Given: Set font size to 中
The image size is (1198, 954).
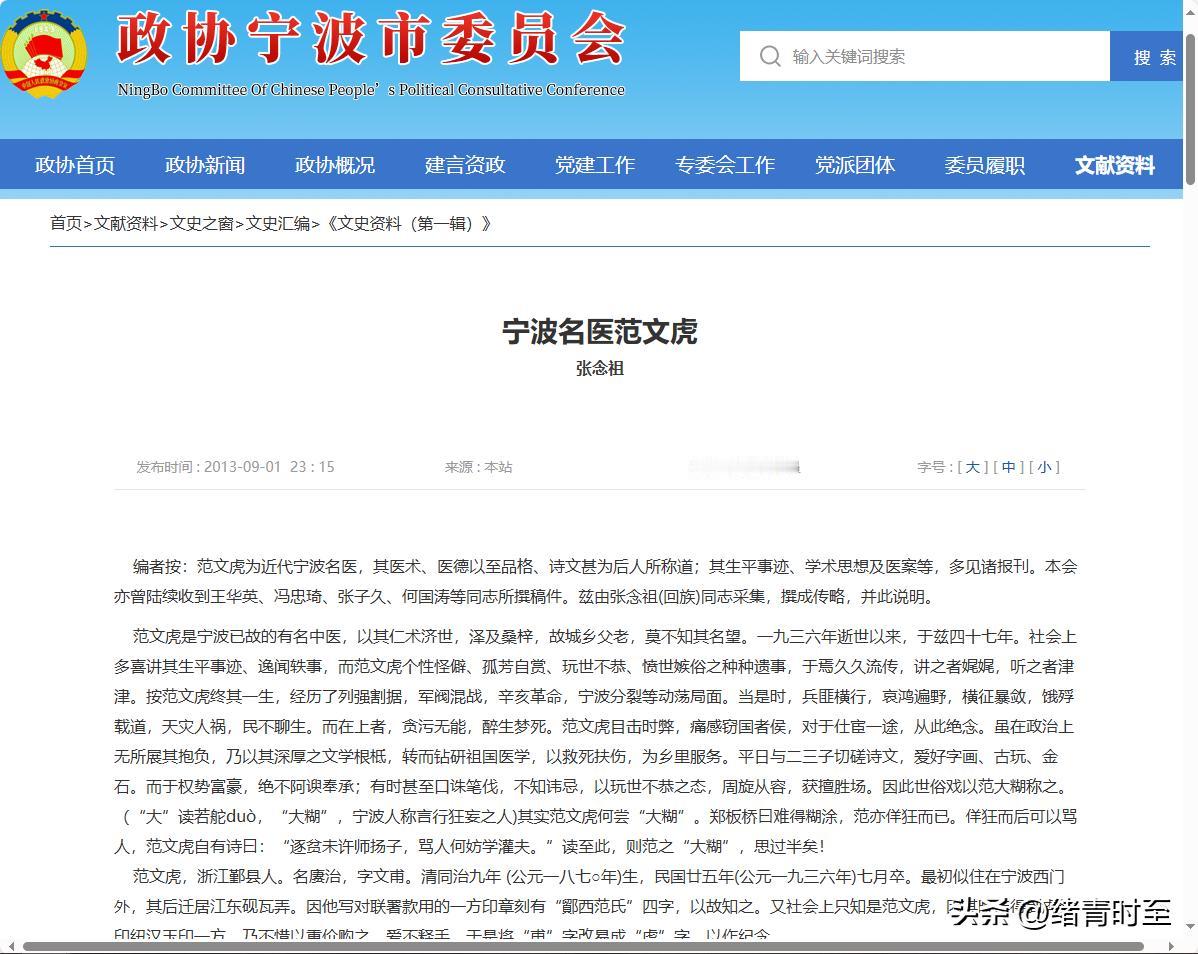Looking at the screenshot, I should tap(1009, 467).
